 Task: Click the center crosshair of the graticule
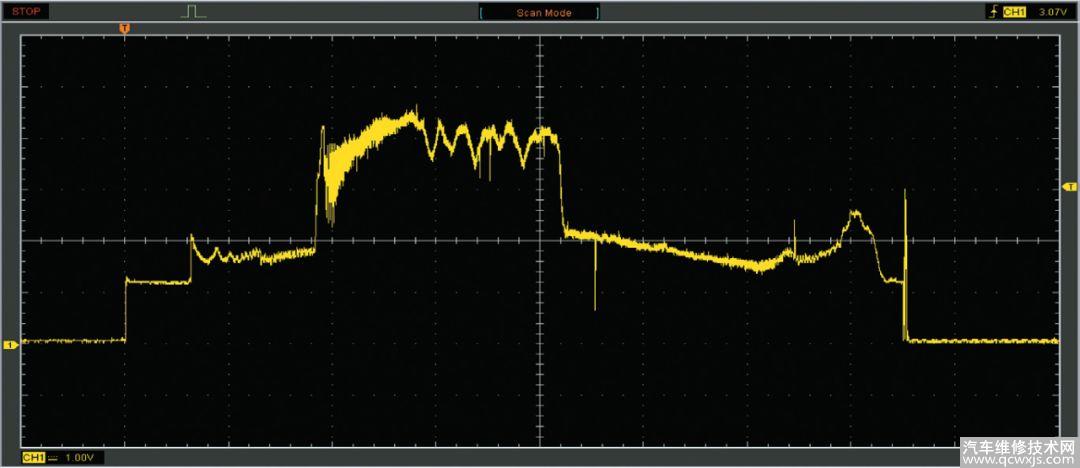(540, 240)
